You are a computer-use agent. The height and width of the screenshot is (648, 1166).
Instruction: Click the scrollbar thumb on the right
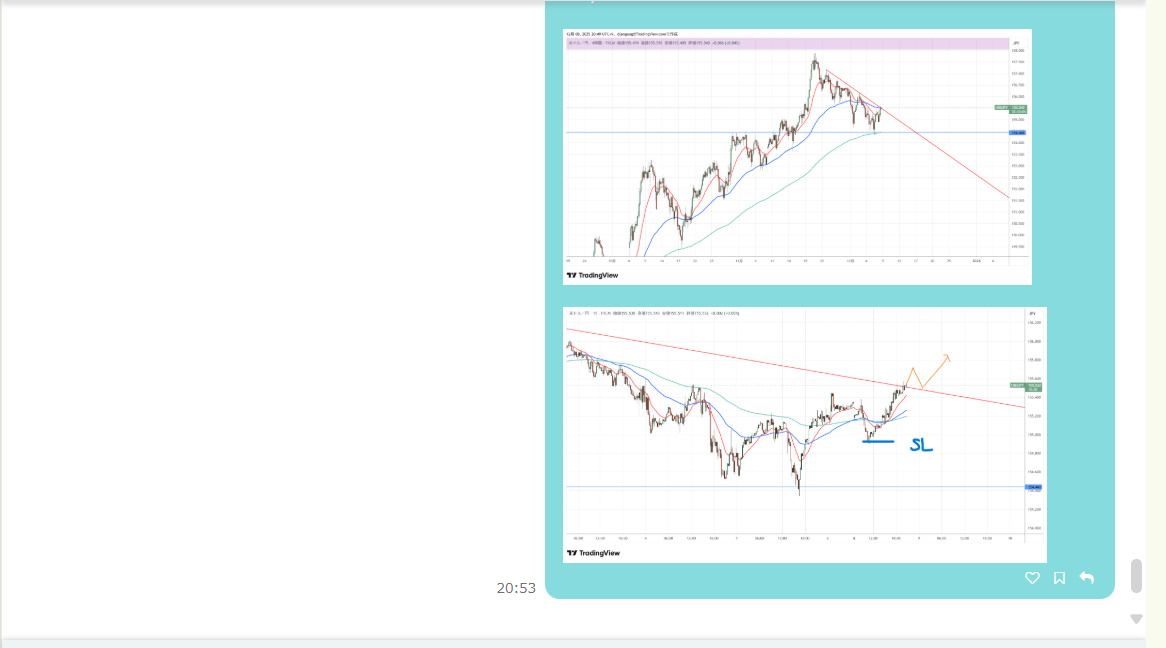click(1136, 576)
